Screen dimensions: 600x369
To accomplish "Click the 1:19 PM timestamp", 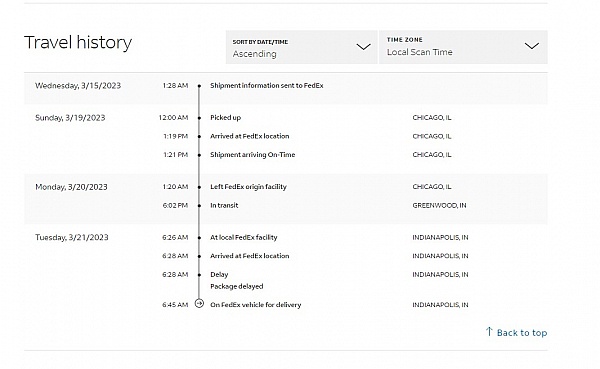I will 176,136.
